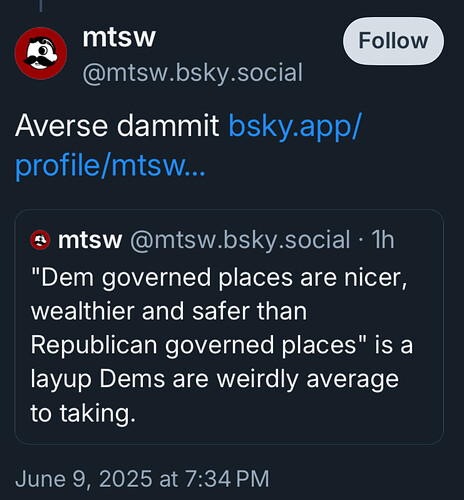The image size is (464, 500).
Task: Tap the '7:34 PM' post time
Action: pos(227,479)
